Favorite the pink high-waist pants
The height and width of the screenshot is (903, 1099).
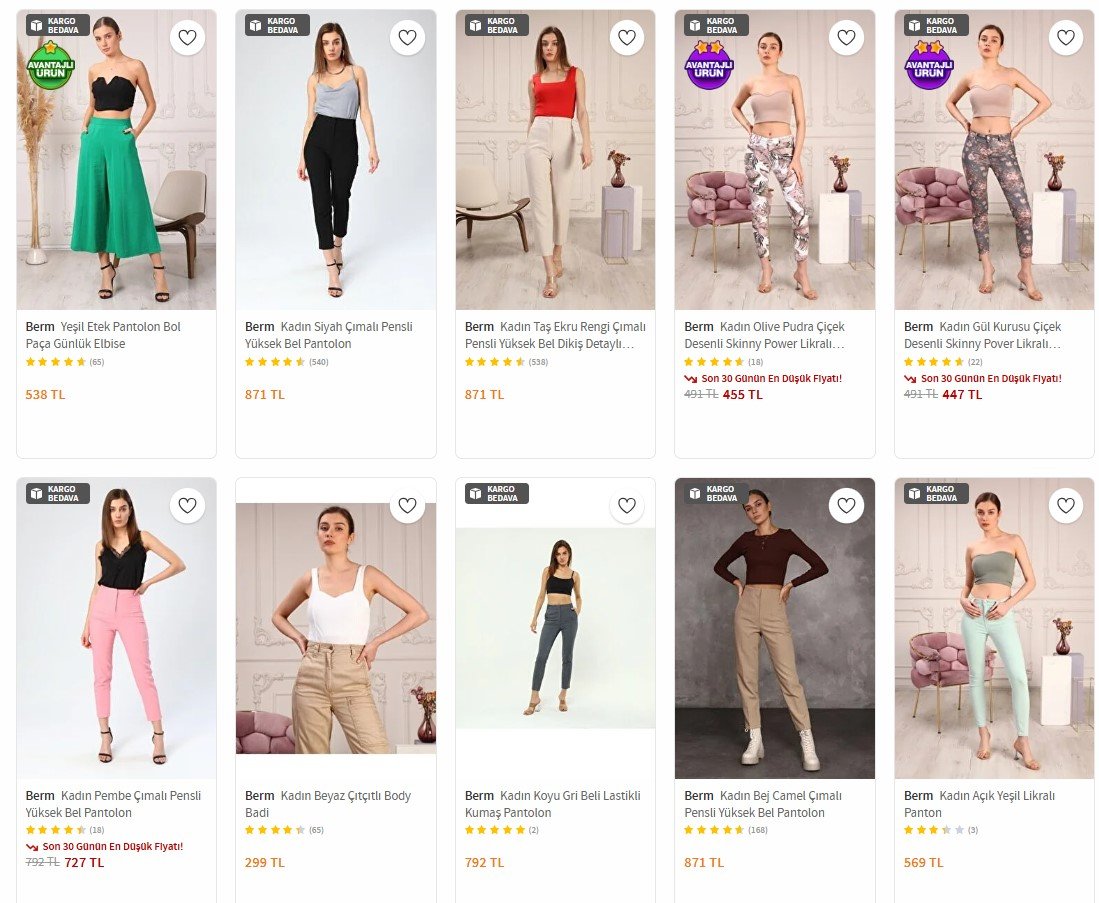point(187,506)
